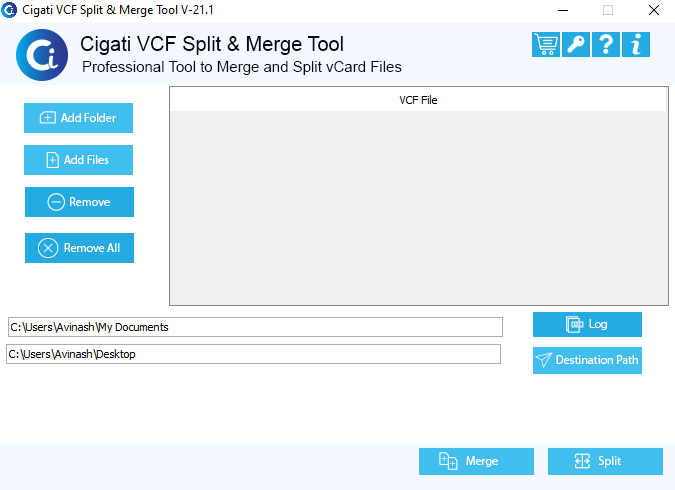Screen dimensions: 675x490
Task: Click the X circle icon in Remove All
Action: click(x=48, y=248)
